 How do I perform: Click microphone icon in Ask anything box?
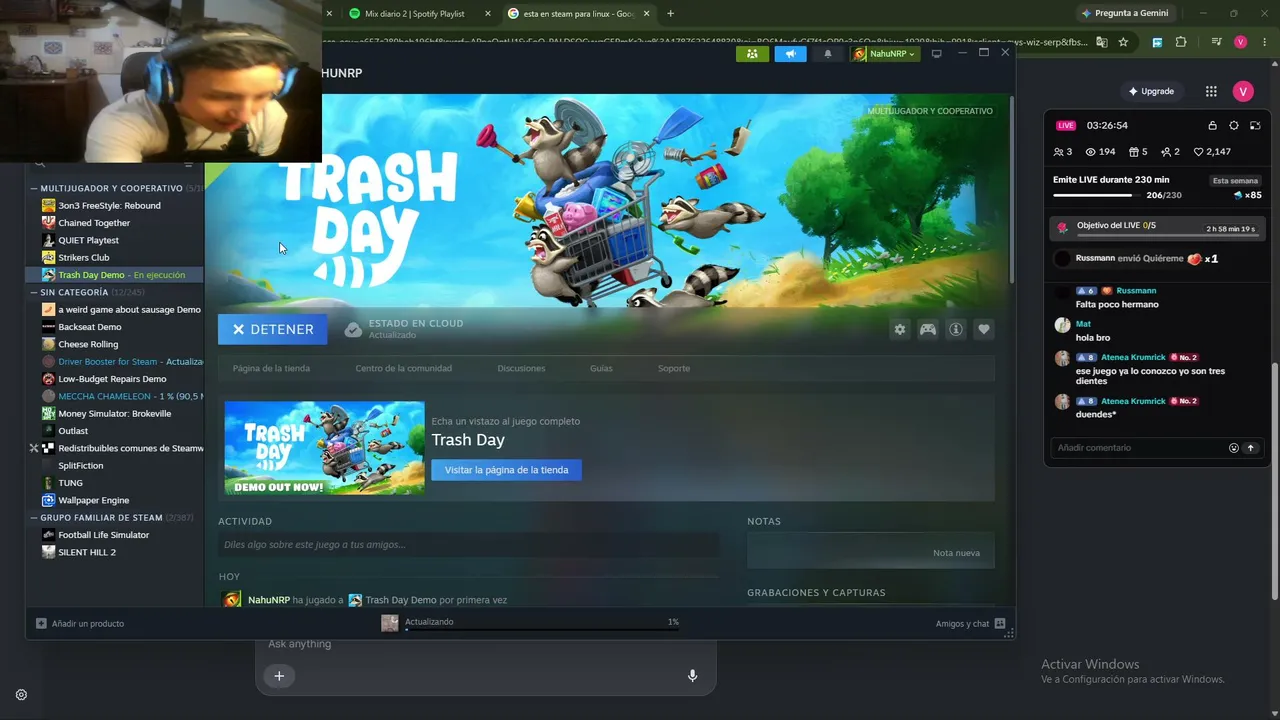692,676
